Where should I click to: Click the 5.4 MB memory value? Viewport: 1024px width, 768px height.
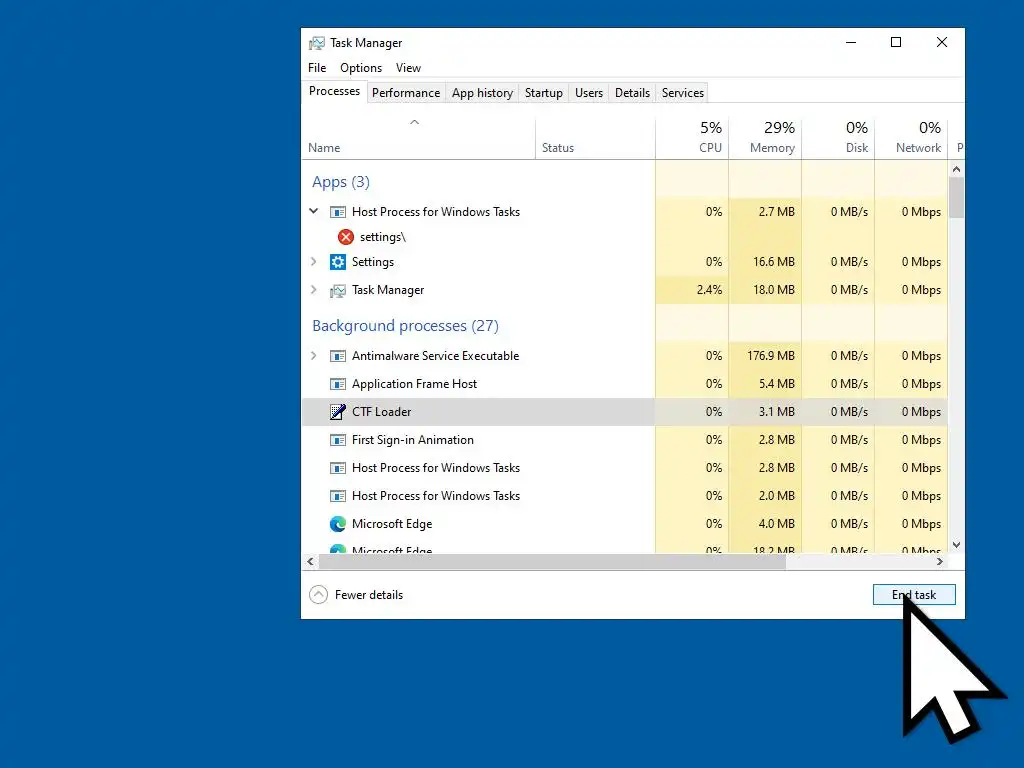pos(776,384)
